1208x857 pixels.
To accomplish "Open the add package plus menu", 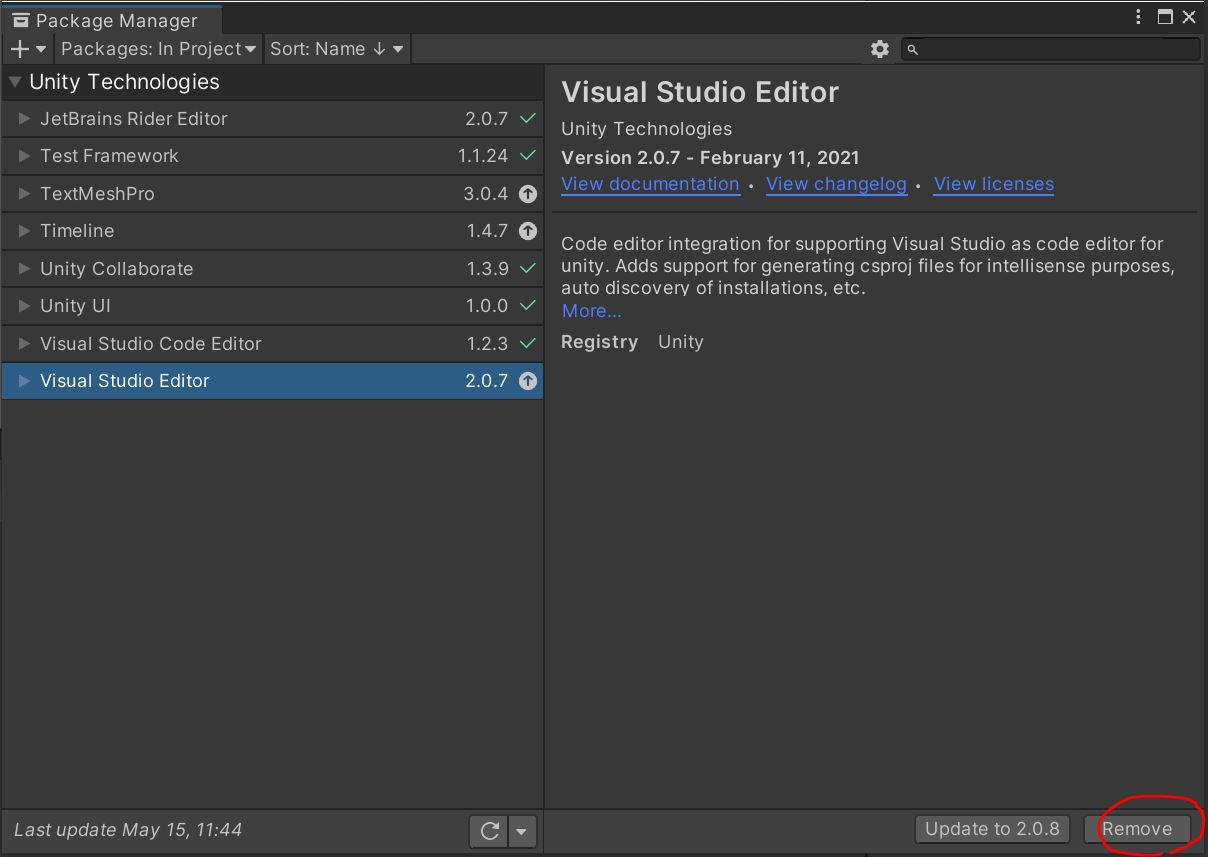I will click(x=28, y=49).
